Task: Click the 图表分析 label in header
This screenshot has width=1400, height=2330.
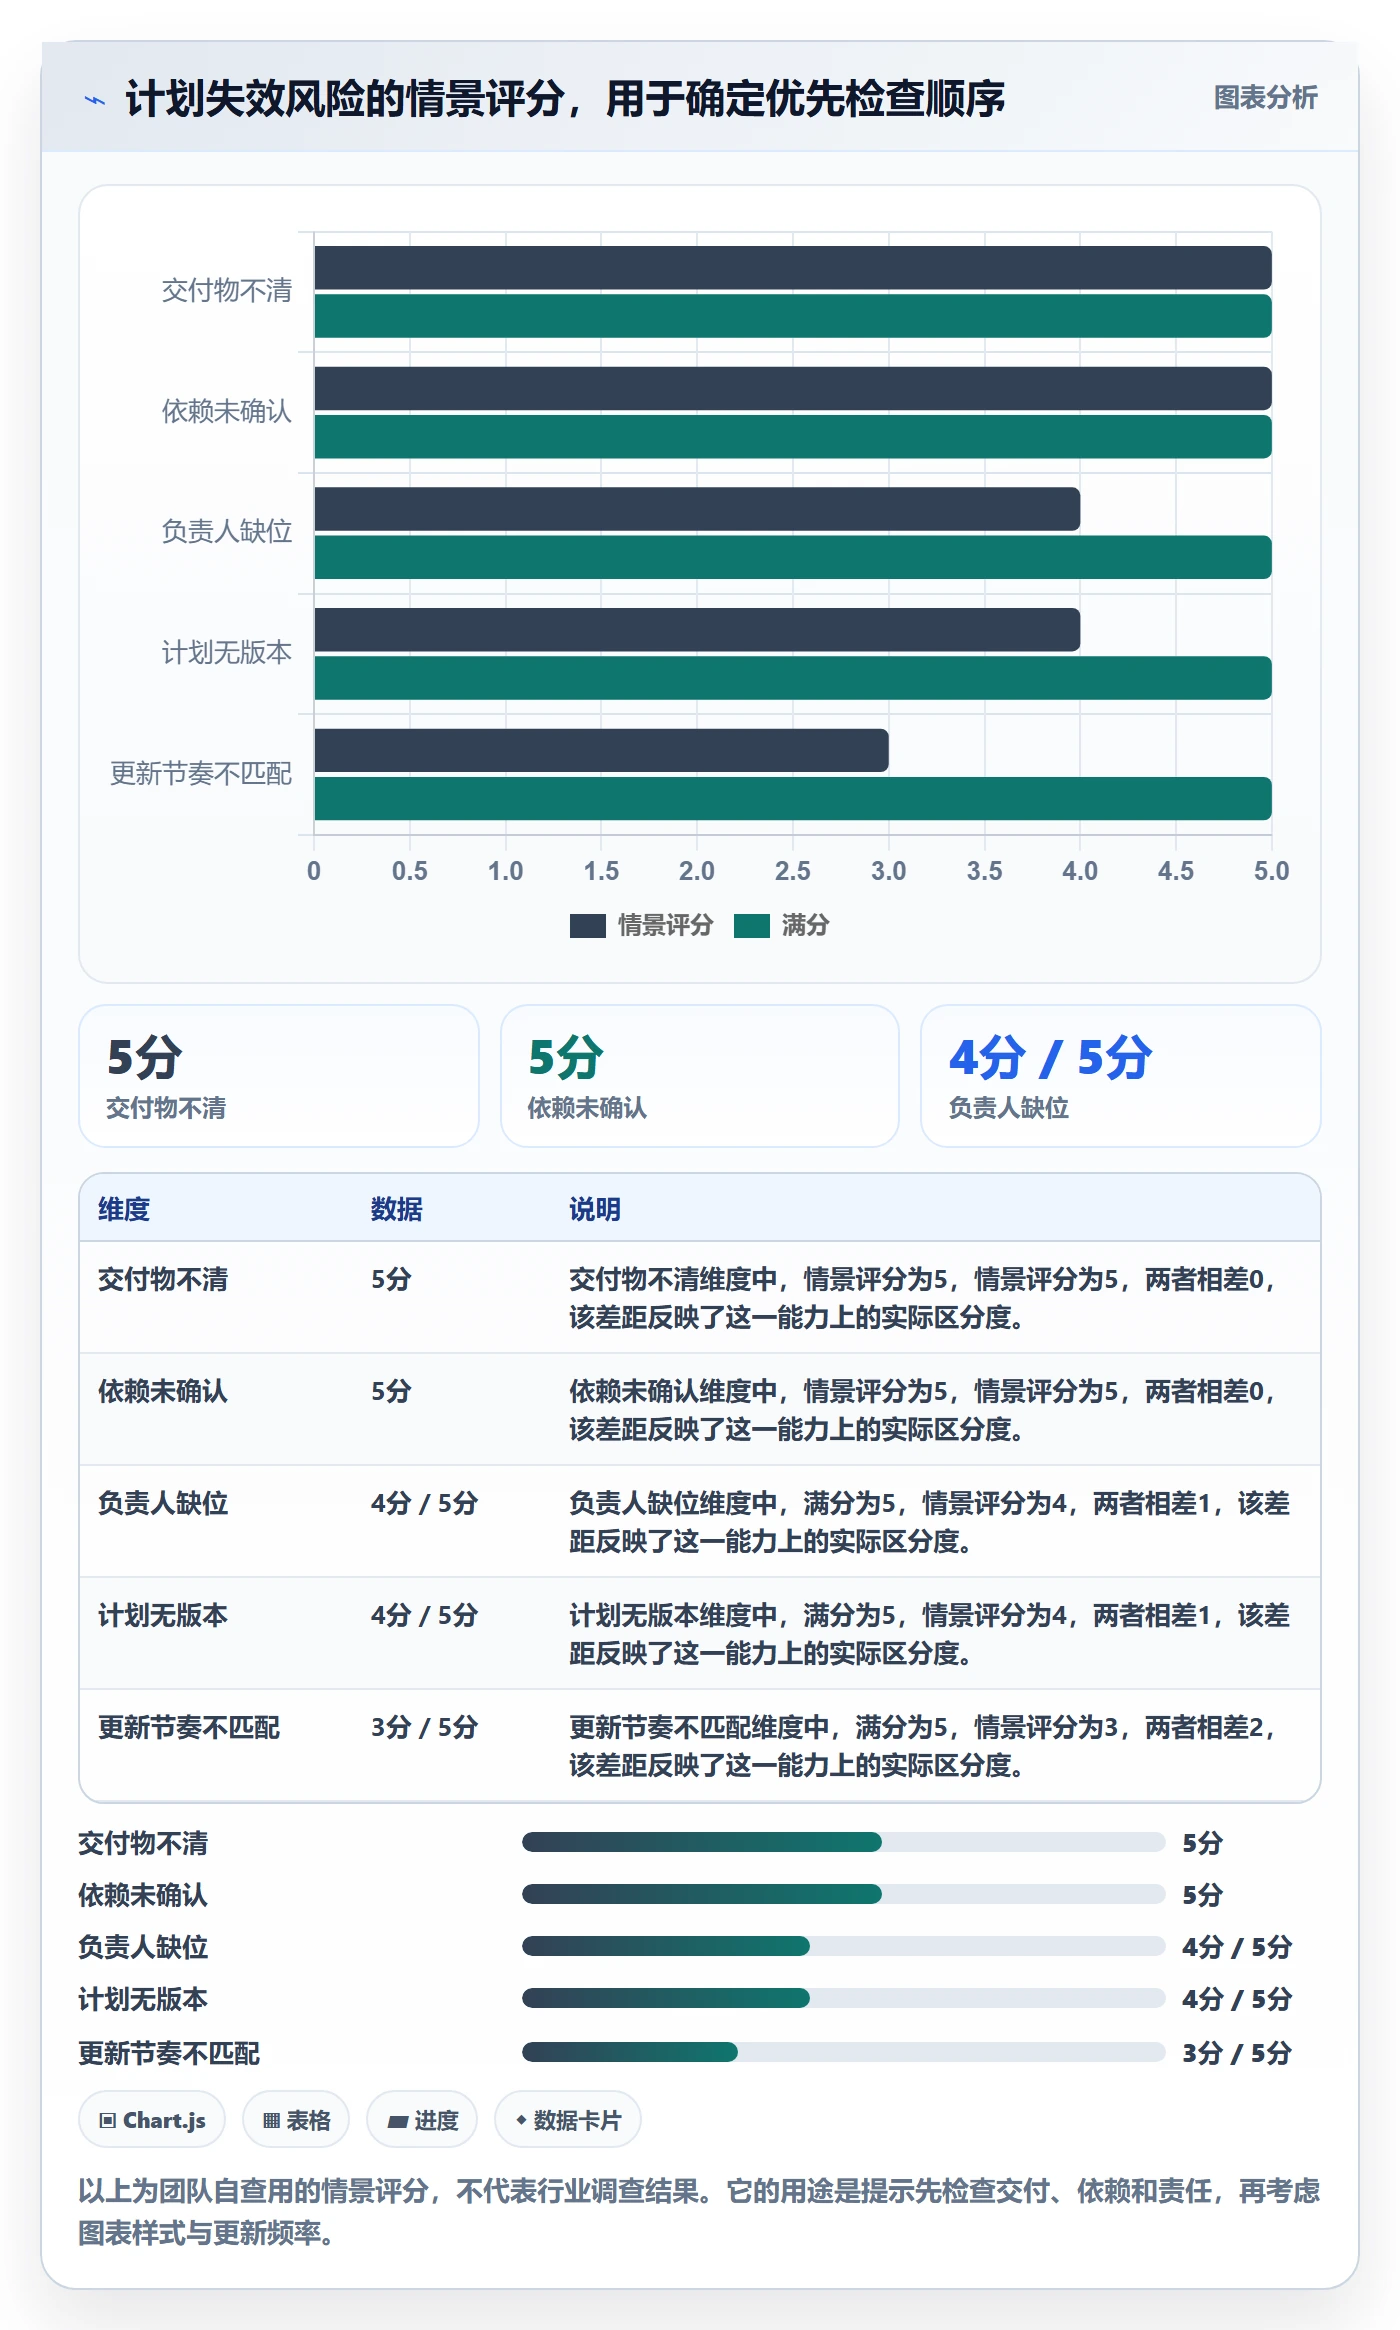Action: (x=1265, y=97)
